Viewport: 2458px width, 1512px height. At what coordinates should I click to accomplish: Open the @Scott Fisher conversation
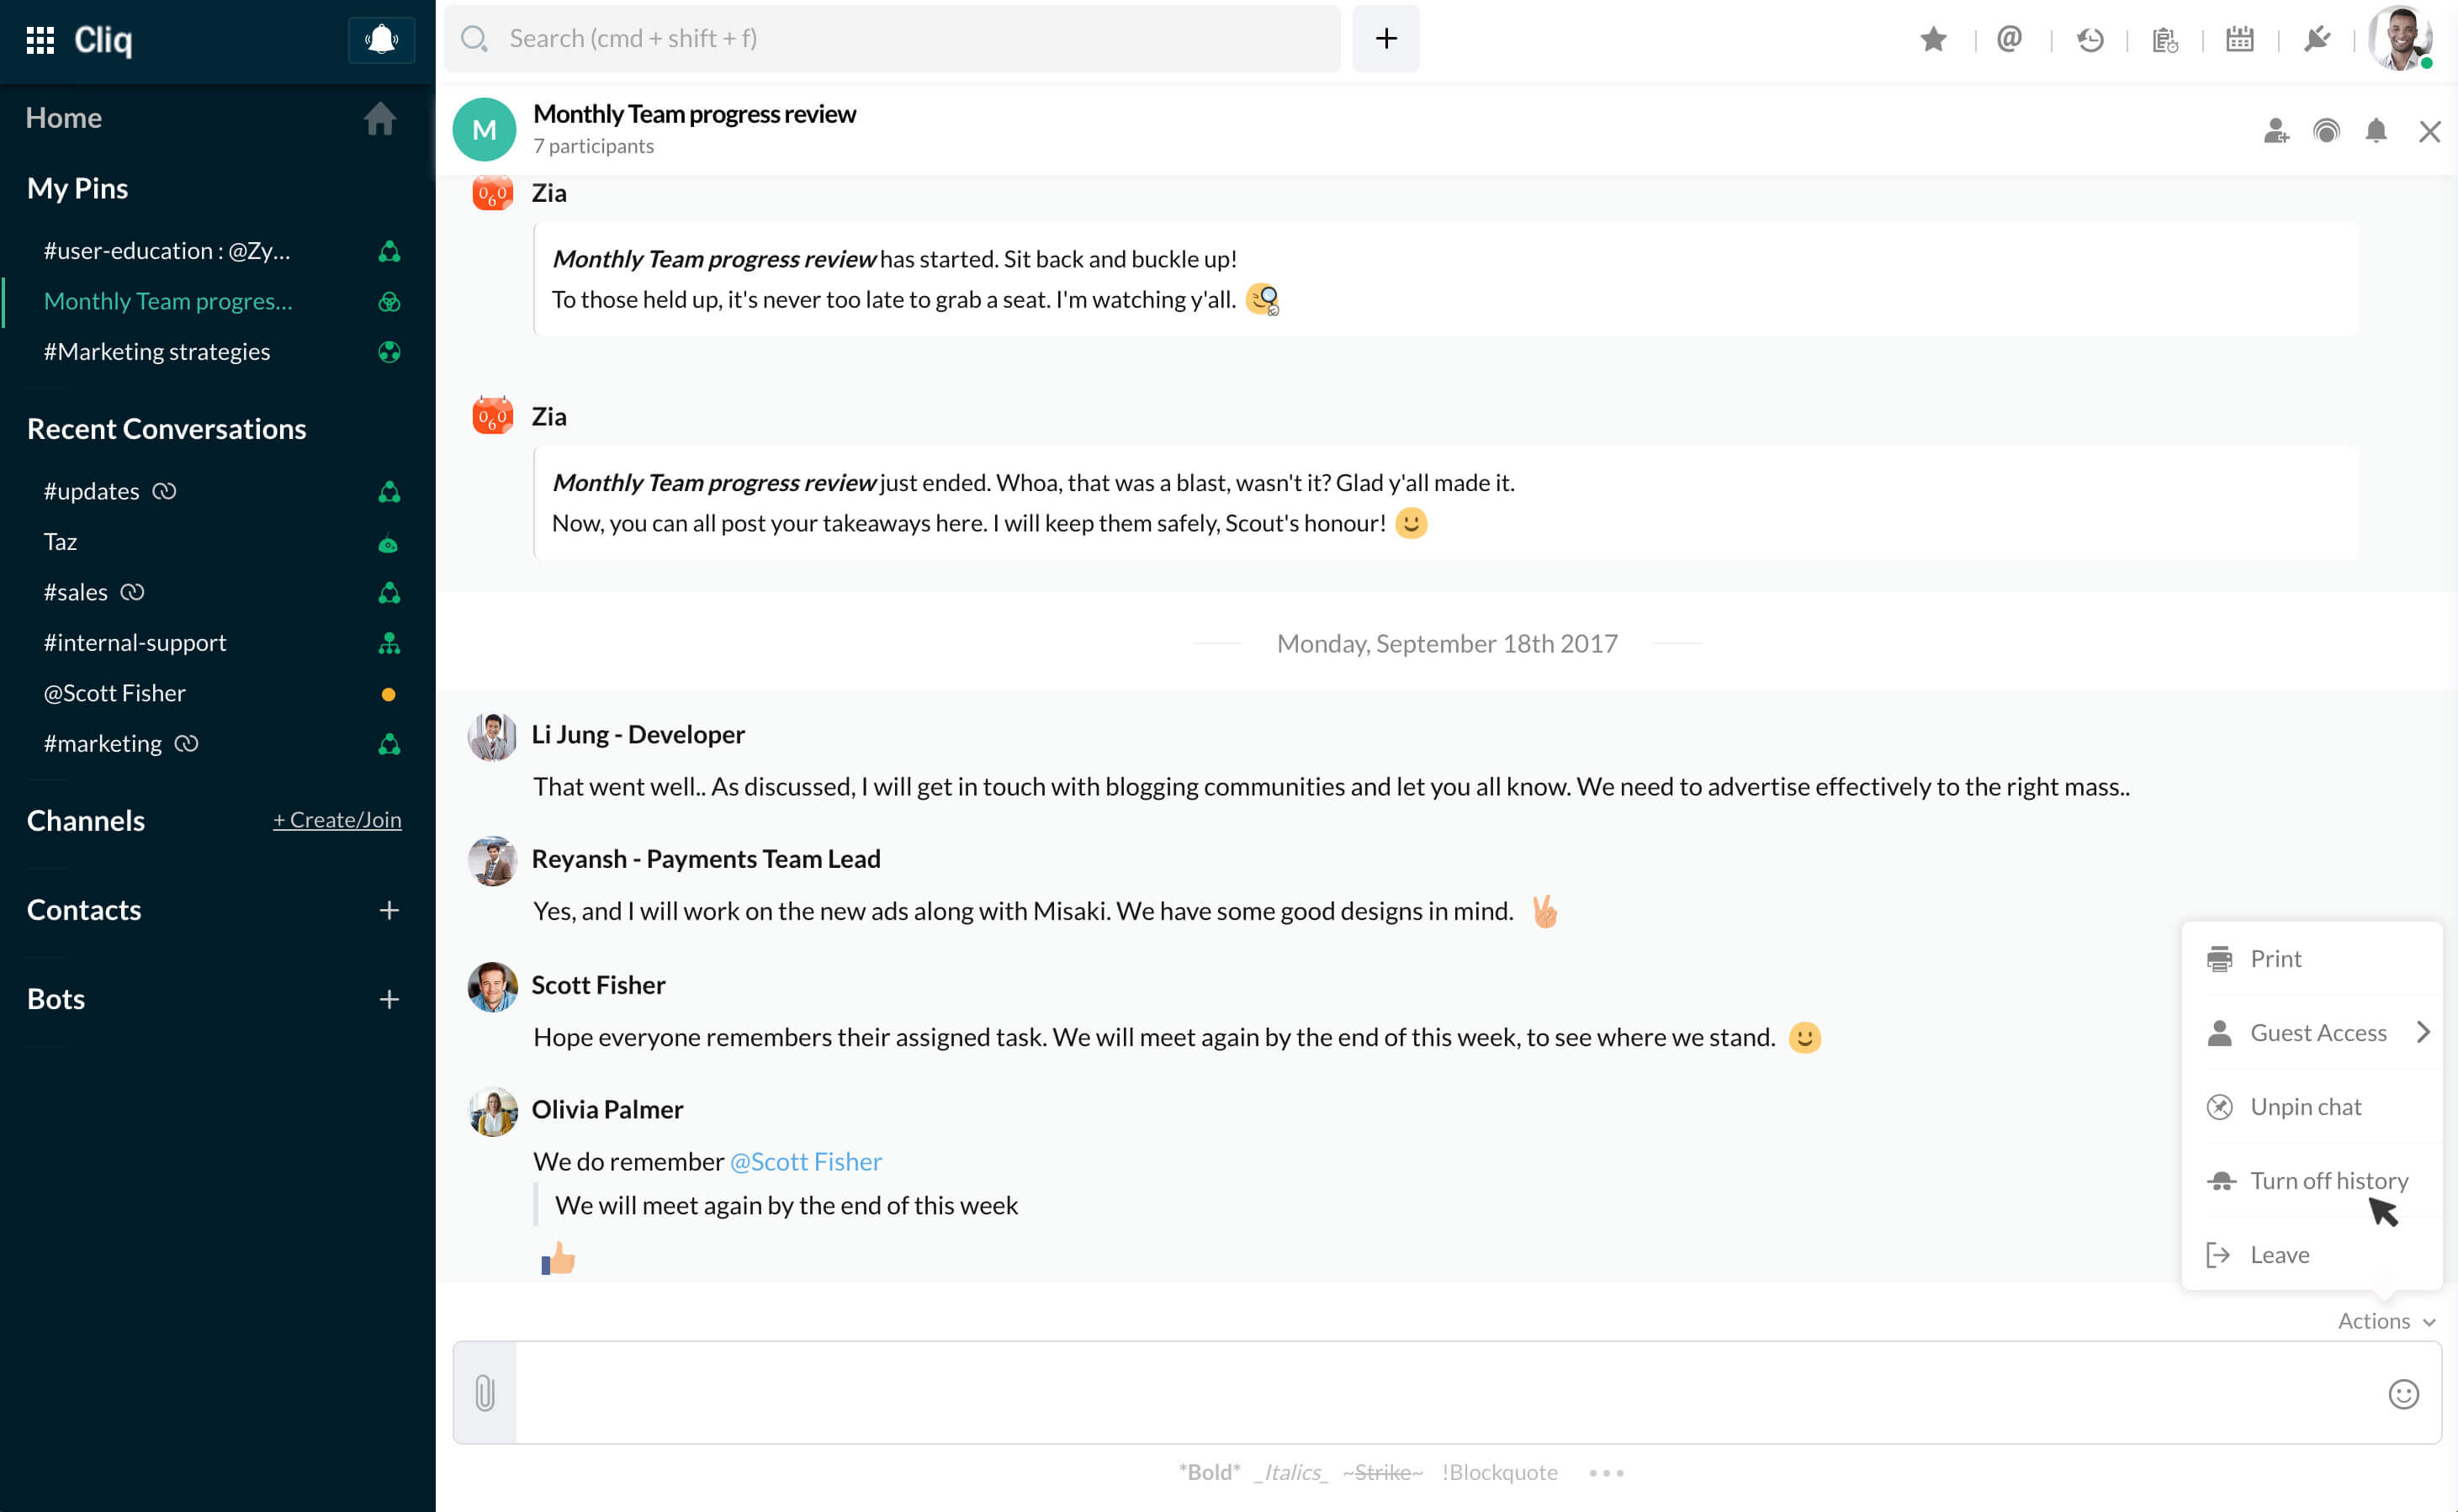(x=218, y=693)
